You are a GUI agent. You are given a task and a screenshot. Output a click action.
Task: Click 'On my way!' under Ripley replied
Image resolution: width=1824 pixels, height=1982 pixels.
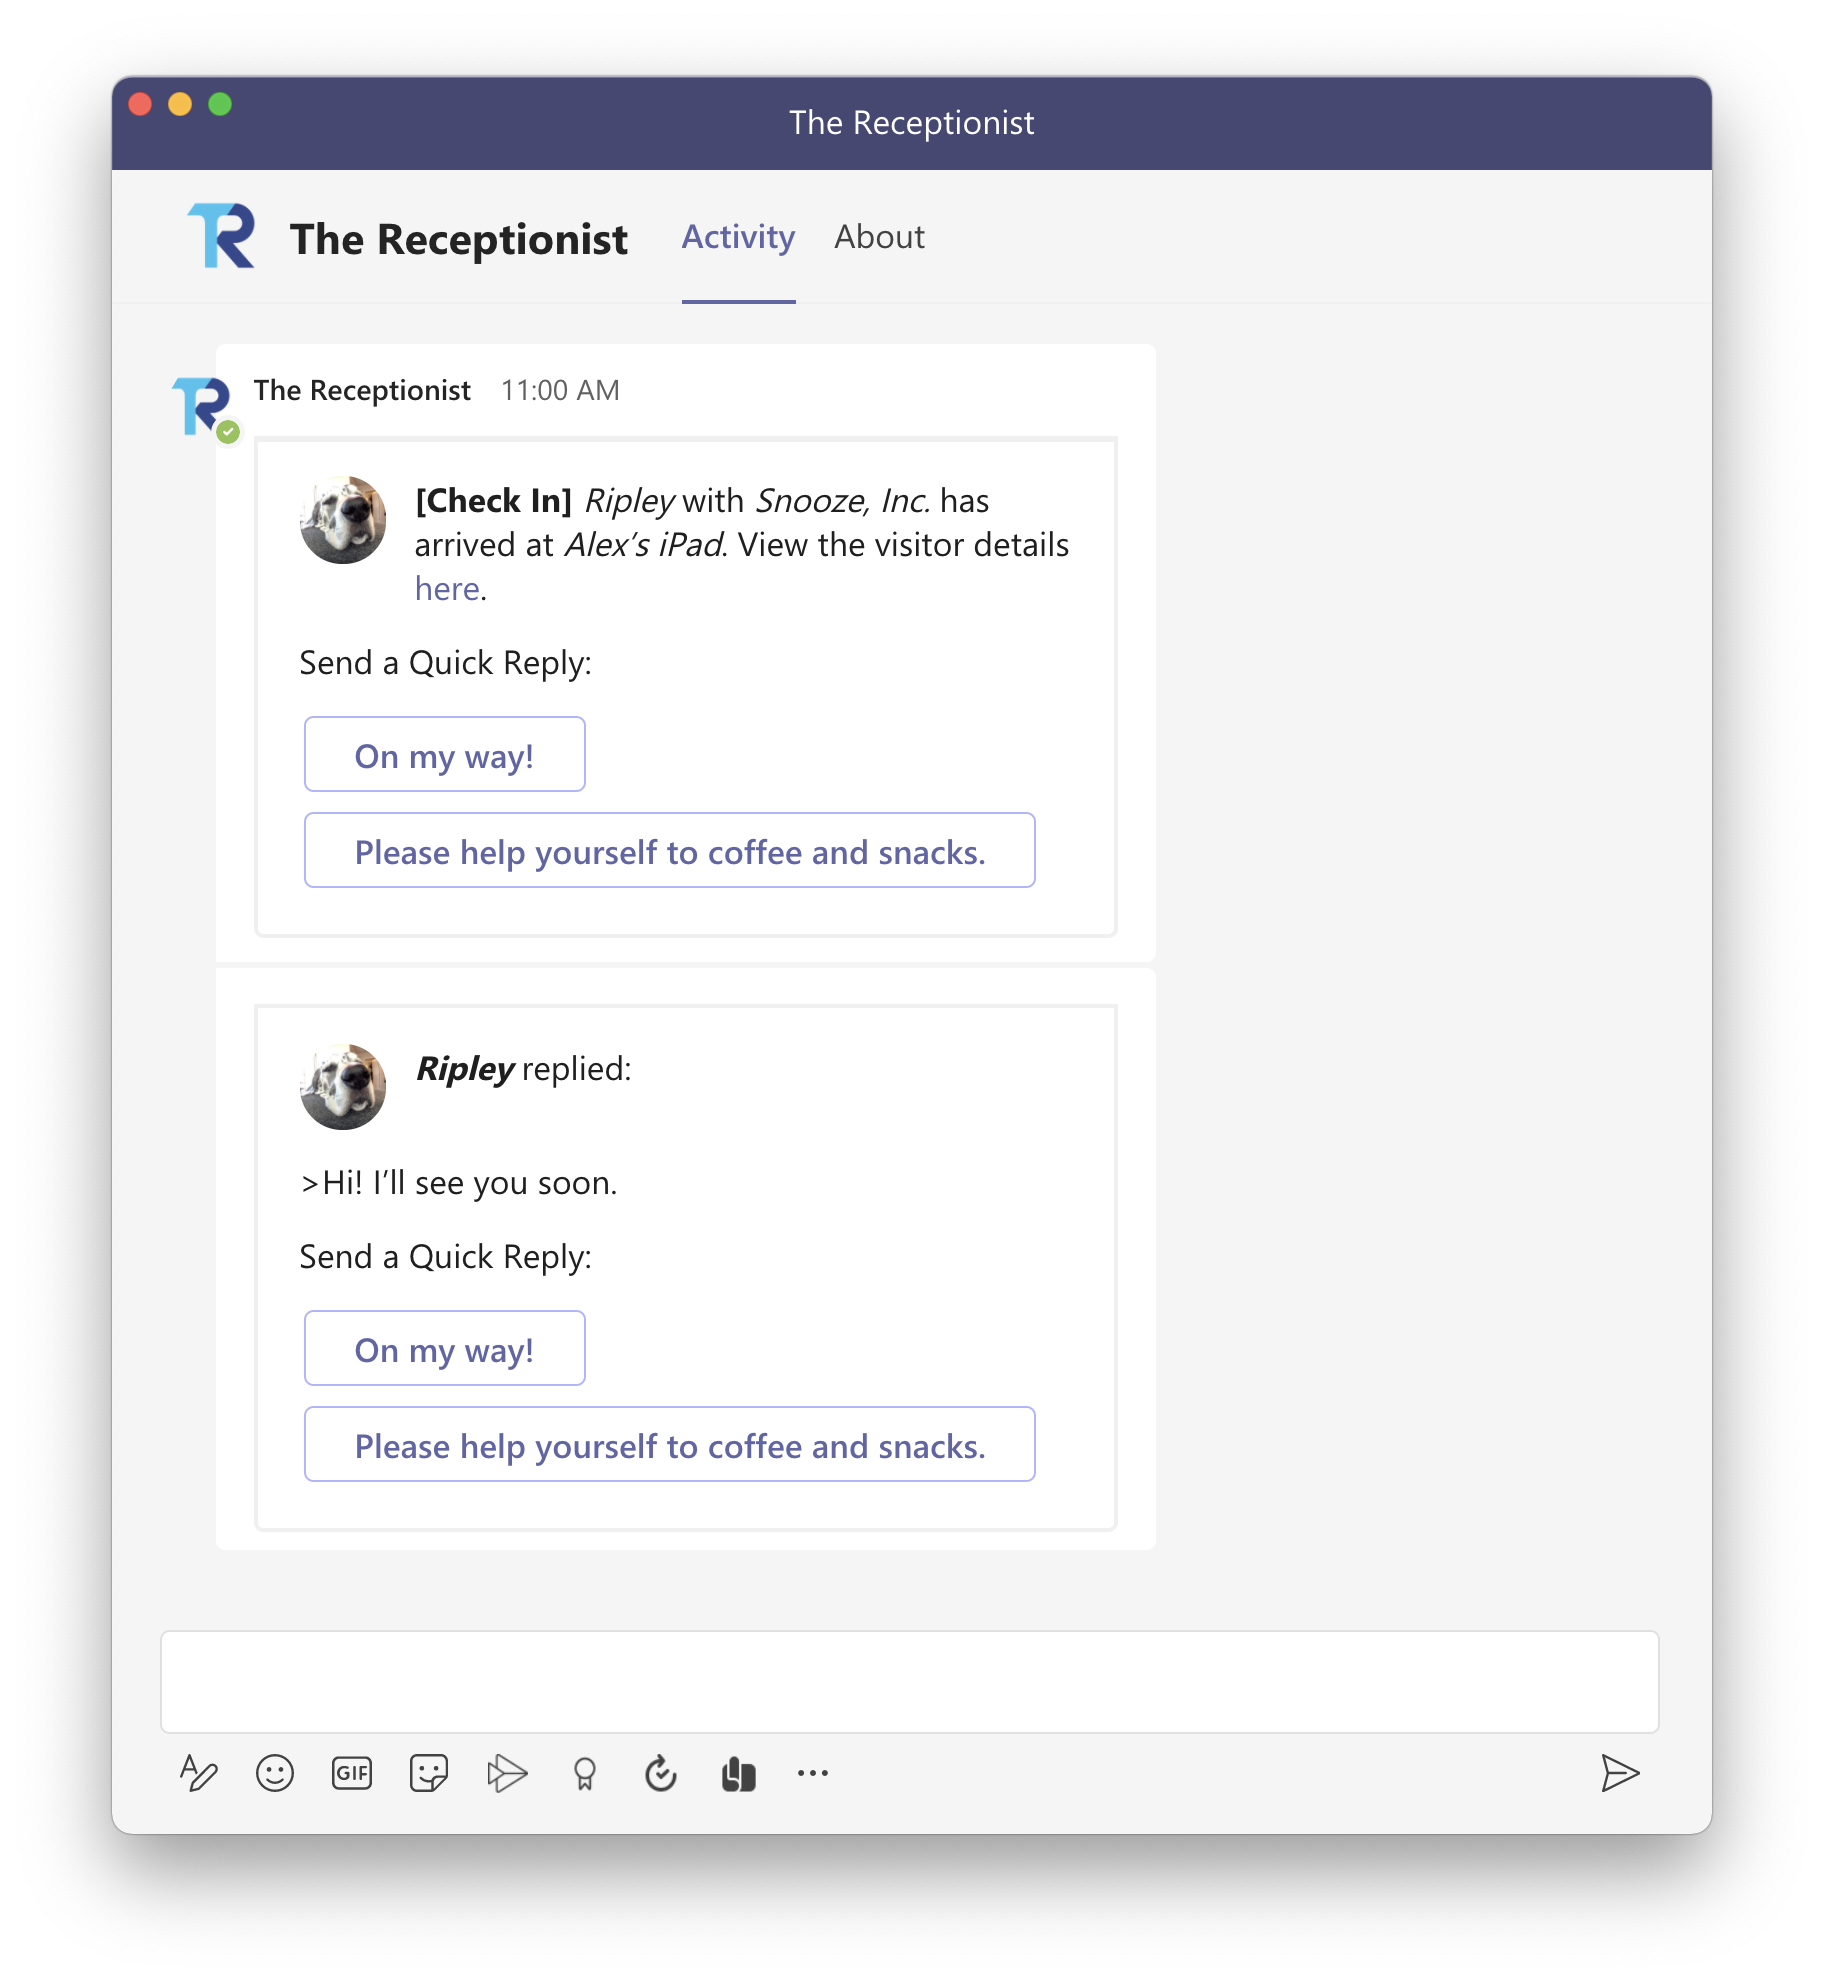click(445, 1349)
